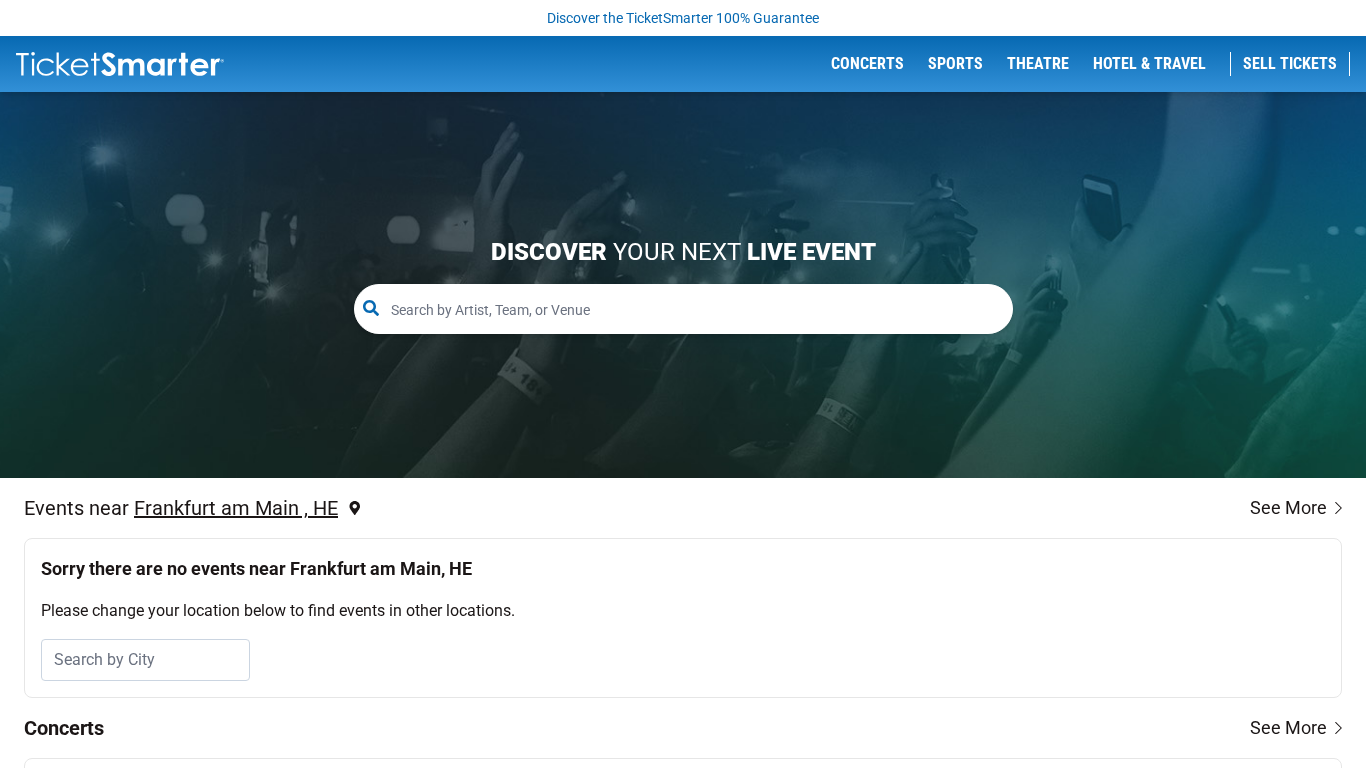Click the artist, team, or venue search bar

(683, 309)
